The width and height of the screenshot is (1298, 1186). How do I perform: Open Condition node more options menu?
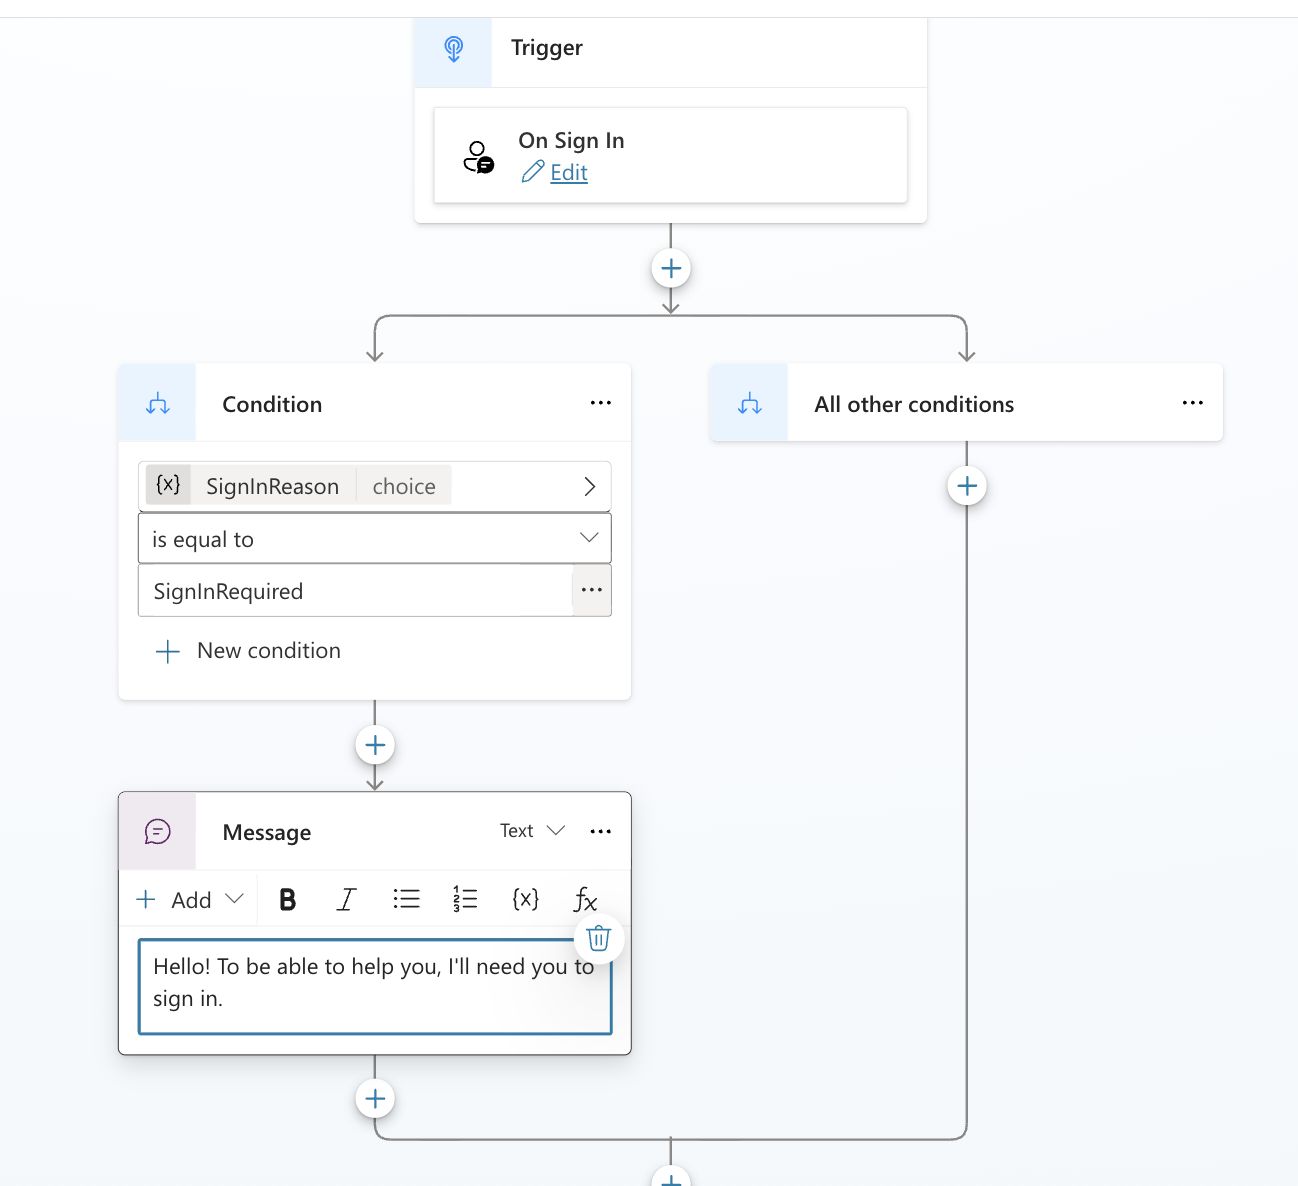600,403
